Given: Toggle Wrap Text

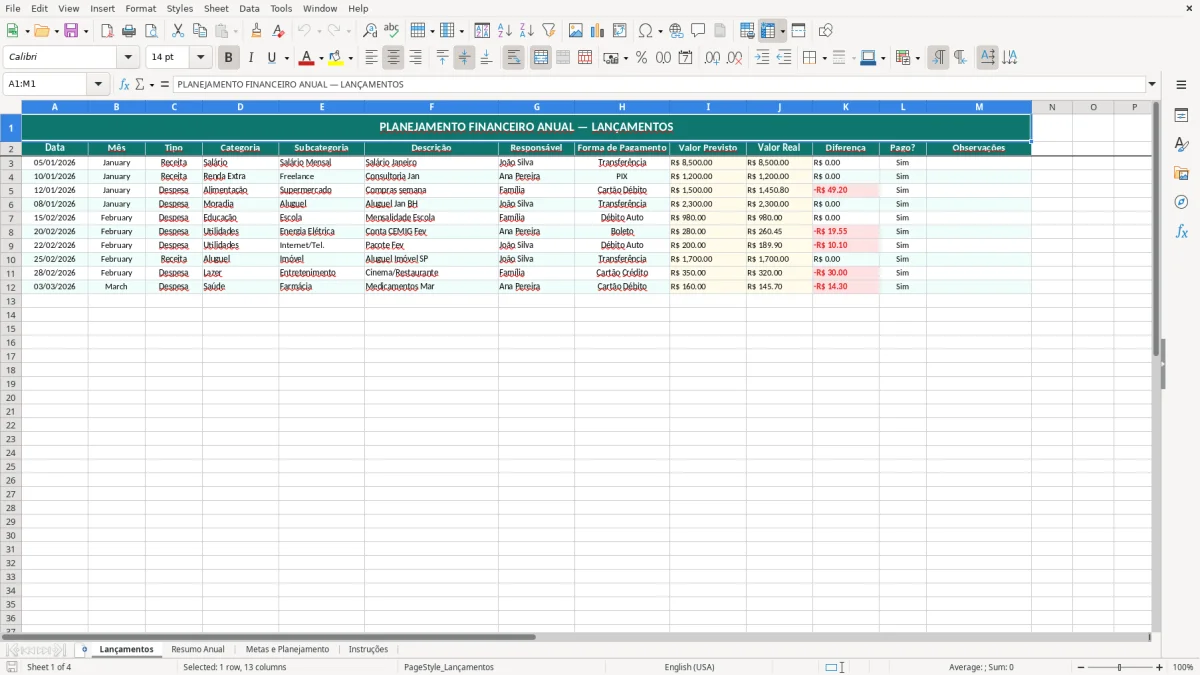Looking at the screenshot, I should (514, 58).
